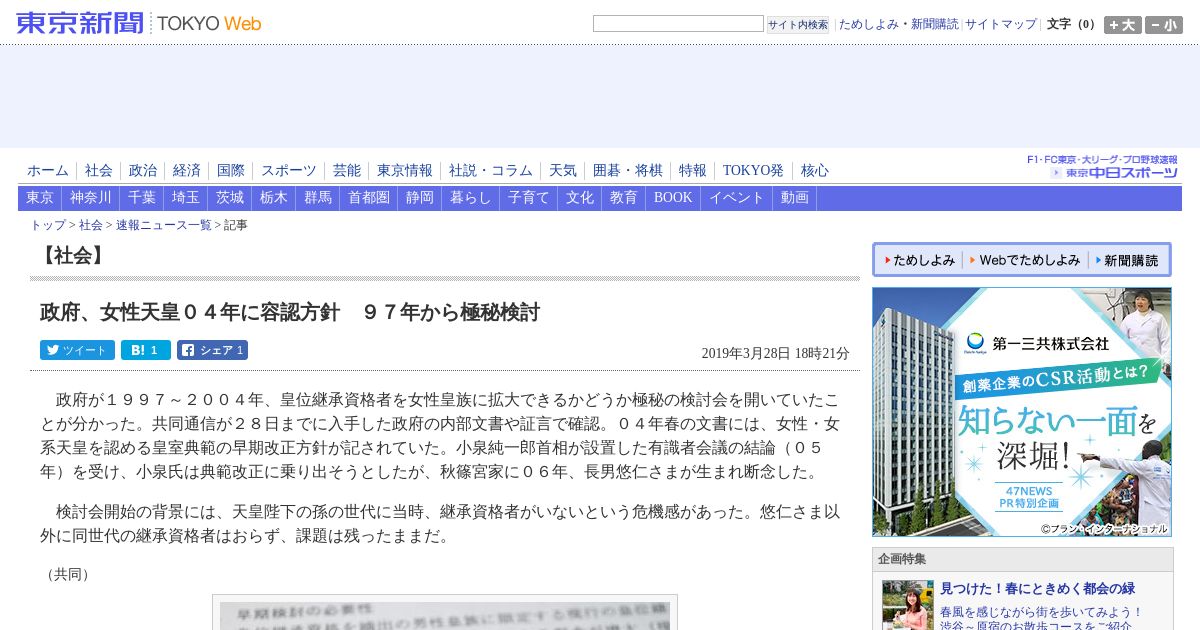Viewport: 1200px width, 630px height.
Task: Open the 東京情報 section
Action: point(405,171)
